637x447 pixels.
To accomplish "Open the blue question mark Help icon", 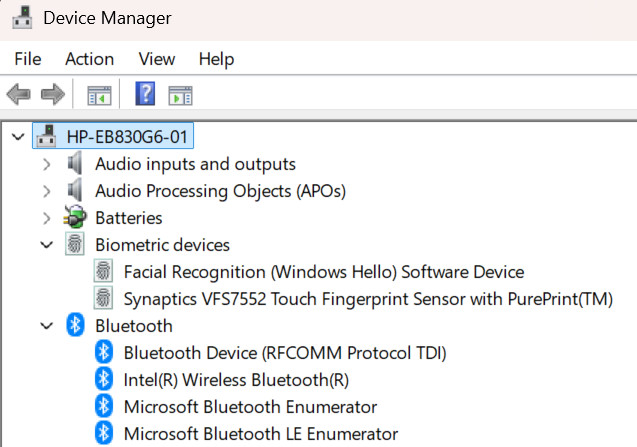I will (x=145, y=93).
